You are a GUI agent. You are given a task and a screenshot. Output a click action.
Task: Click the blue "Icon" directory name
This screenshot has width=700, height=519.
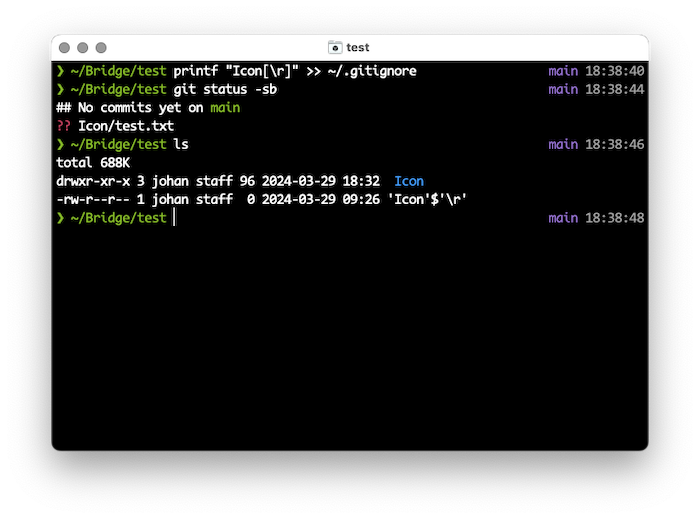coord(409,181)
